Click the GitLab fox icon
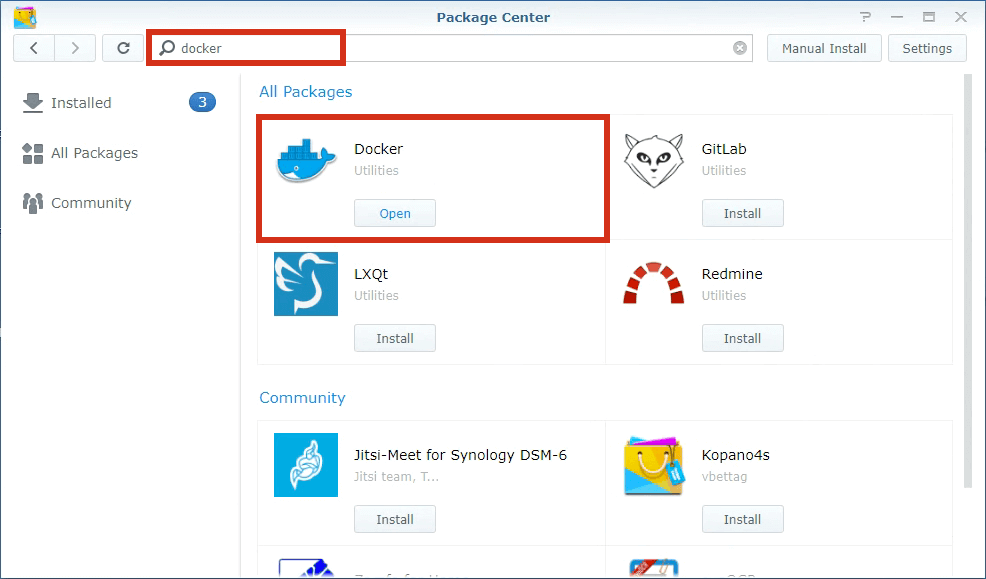 pyautogui.click(x=654, y=161)
